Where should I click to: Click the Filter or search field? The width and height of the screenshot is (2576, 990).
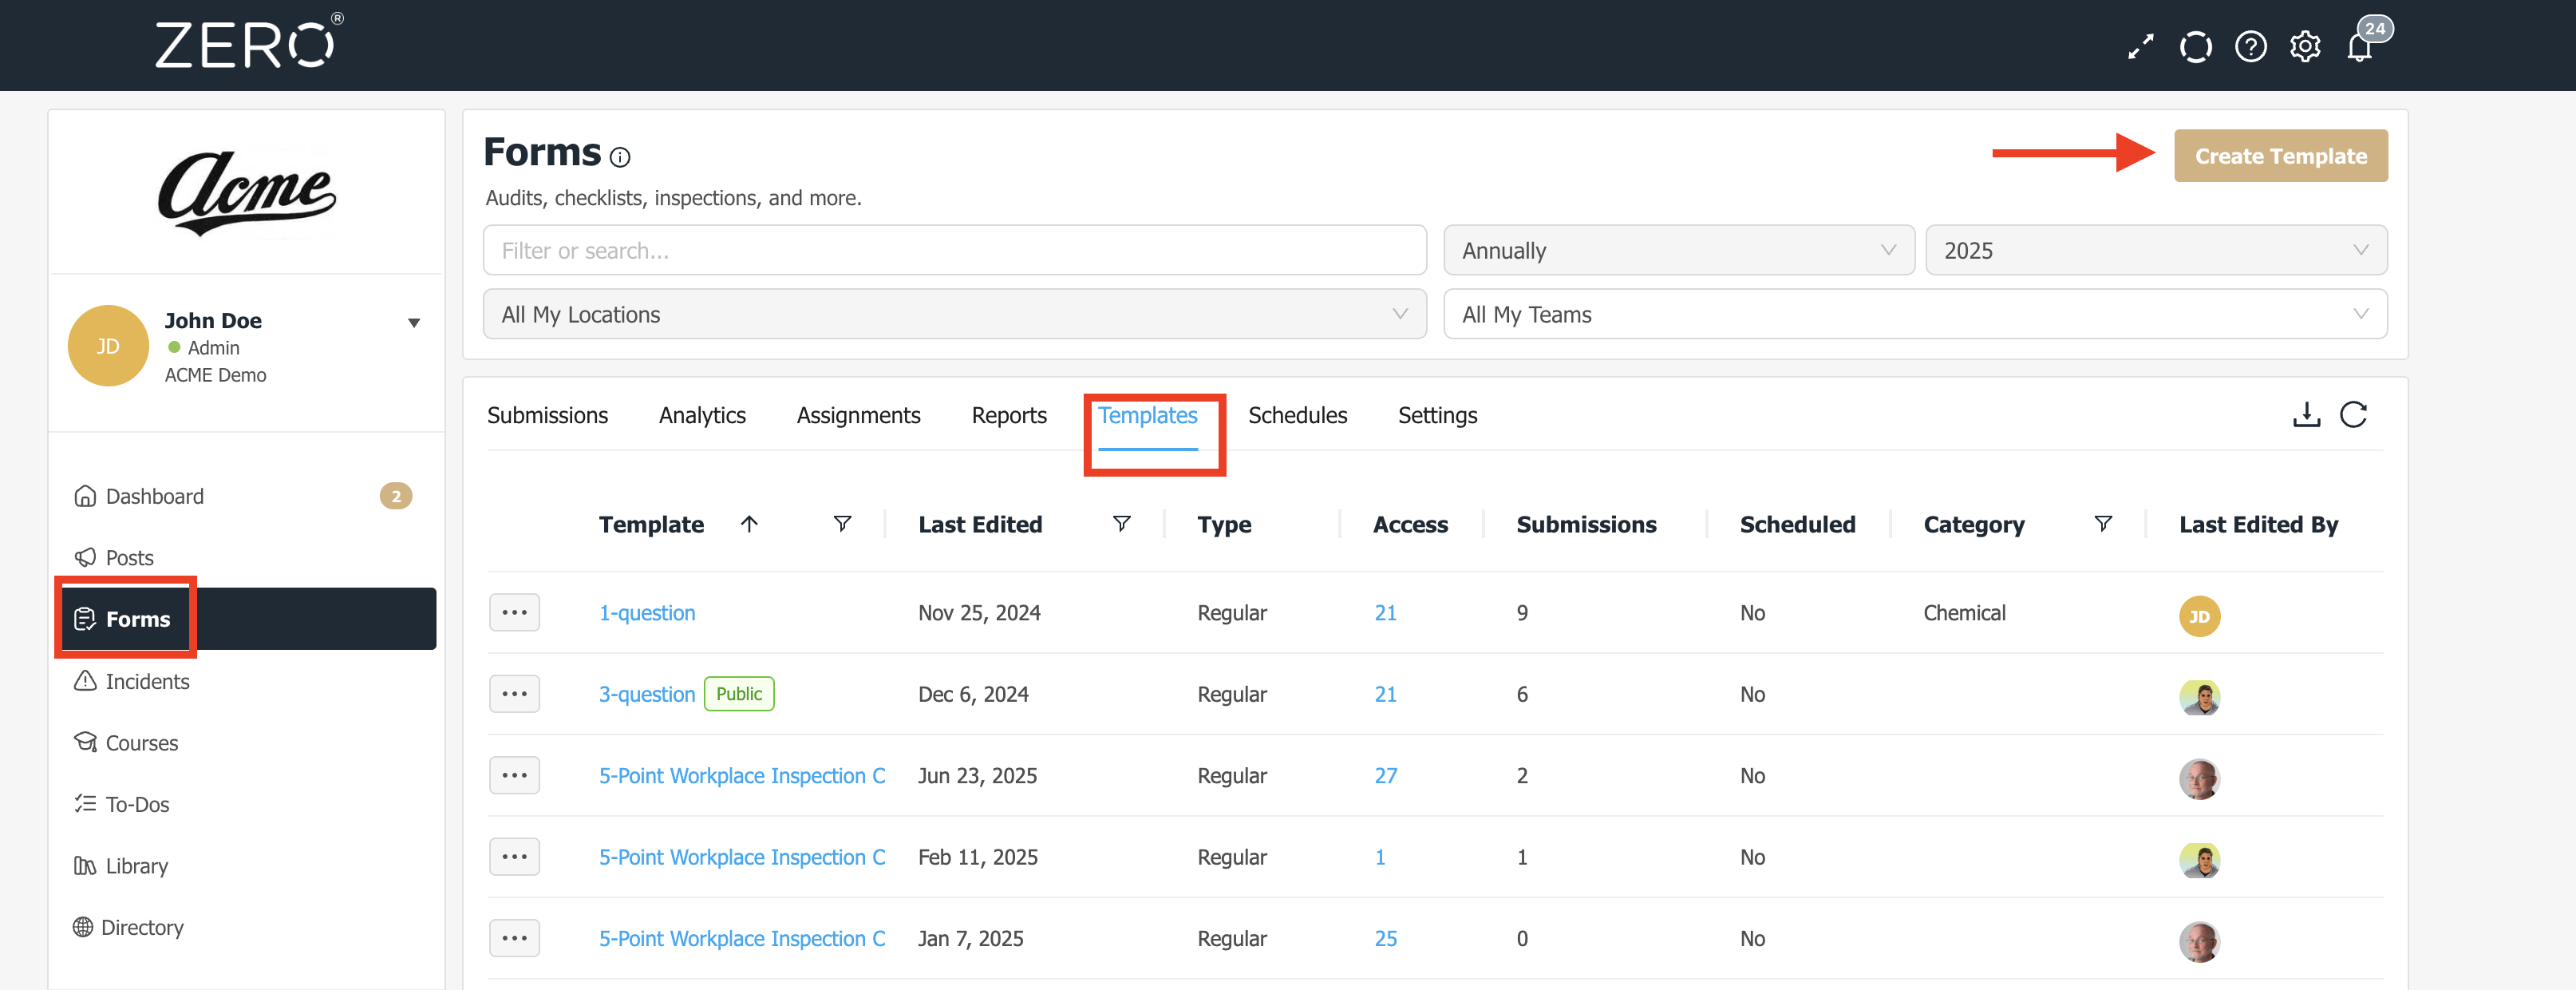(954, 250)
